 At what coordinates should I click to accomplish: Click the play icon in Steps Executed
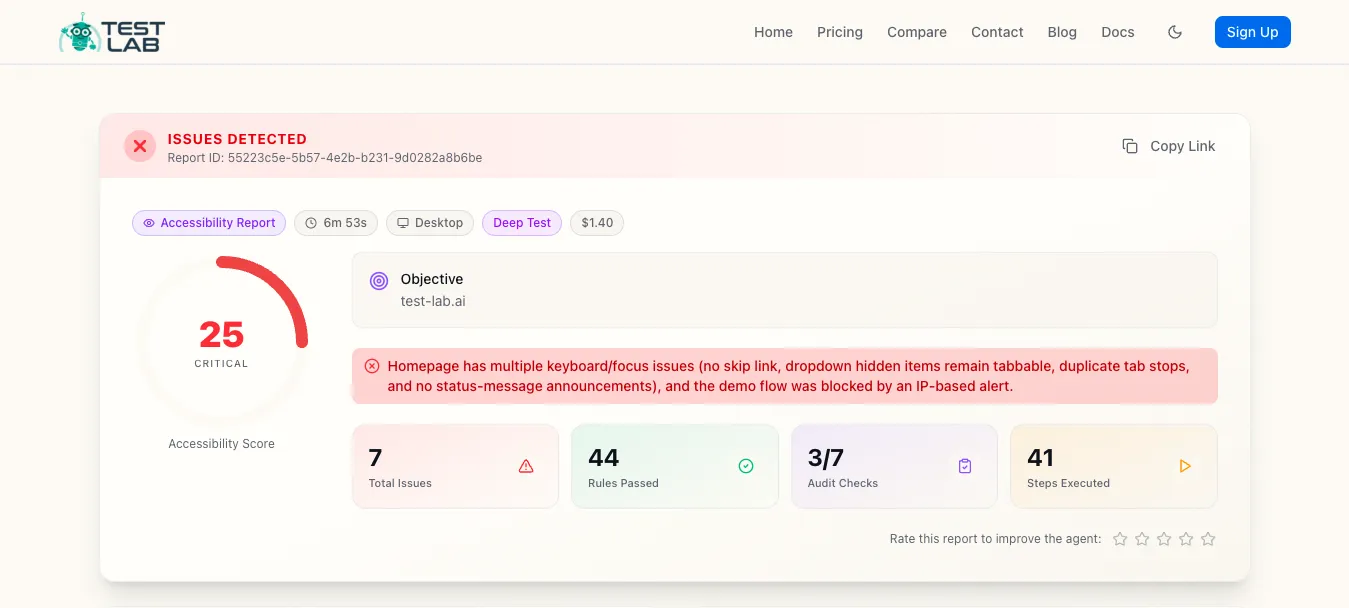coord(1185,466)
